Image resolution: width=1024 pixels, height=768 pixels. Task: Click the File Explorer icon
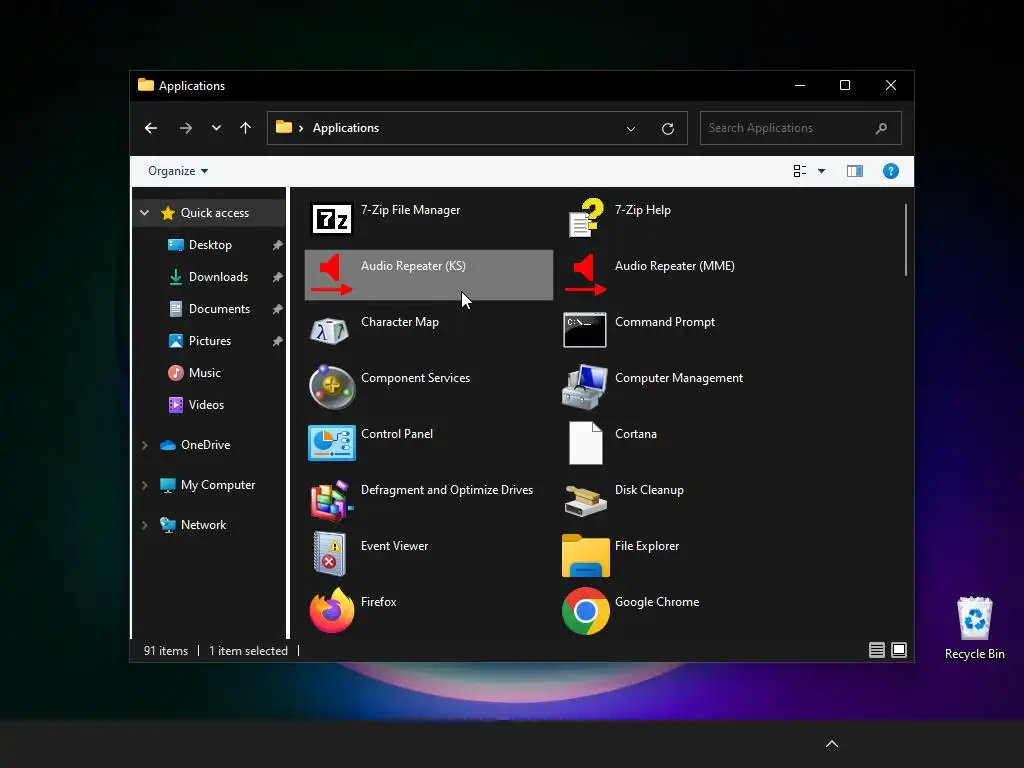click(585, 556)
